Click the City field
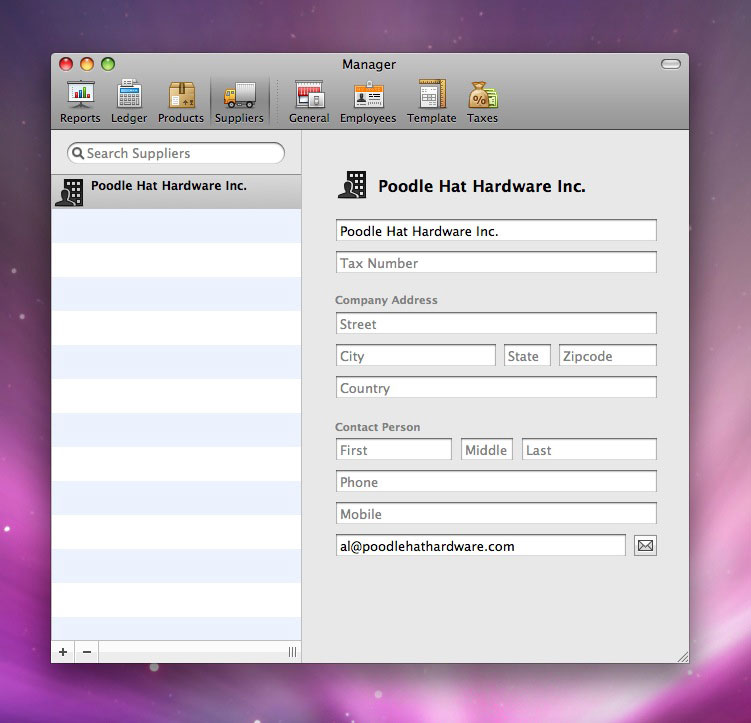Viewport: 751px width, 723px height. click(x=416, y=356)
